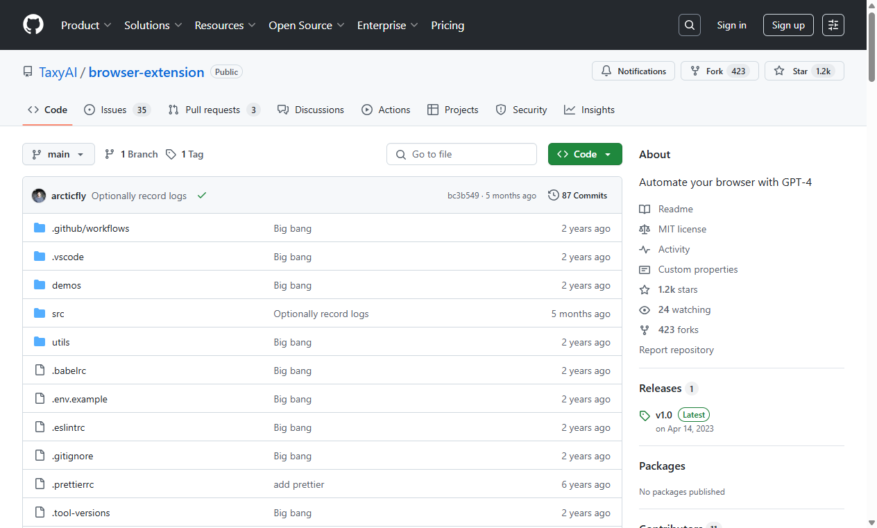The image size is (877, 528).
Task: Click the src folder icon
Action: click(39, 313)
